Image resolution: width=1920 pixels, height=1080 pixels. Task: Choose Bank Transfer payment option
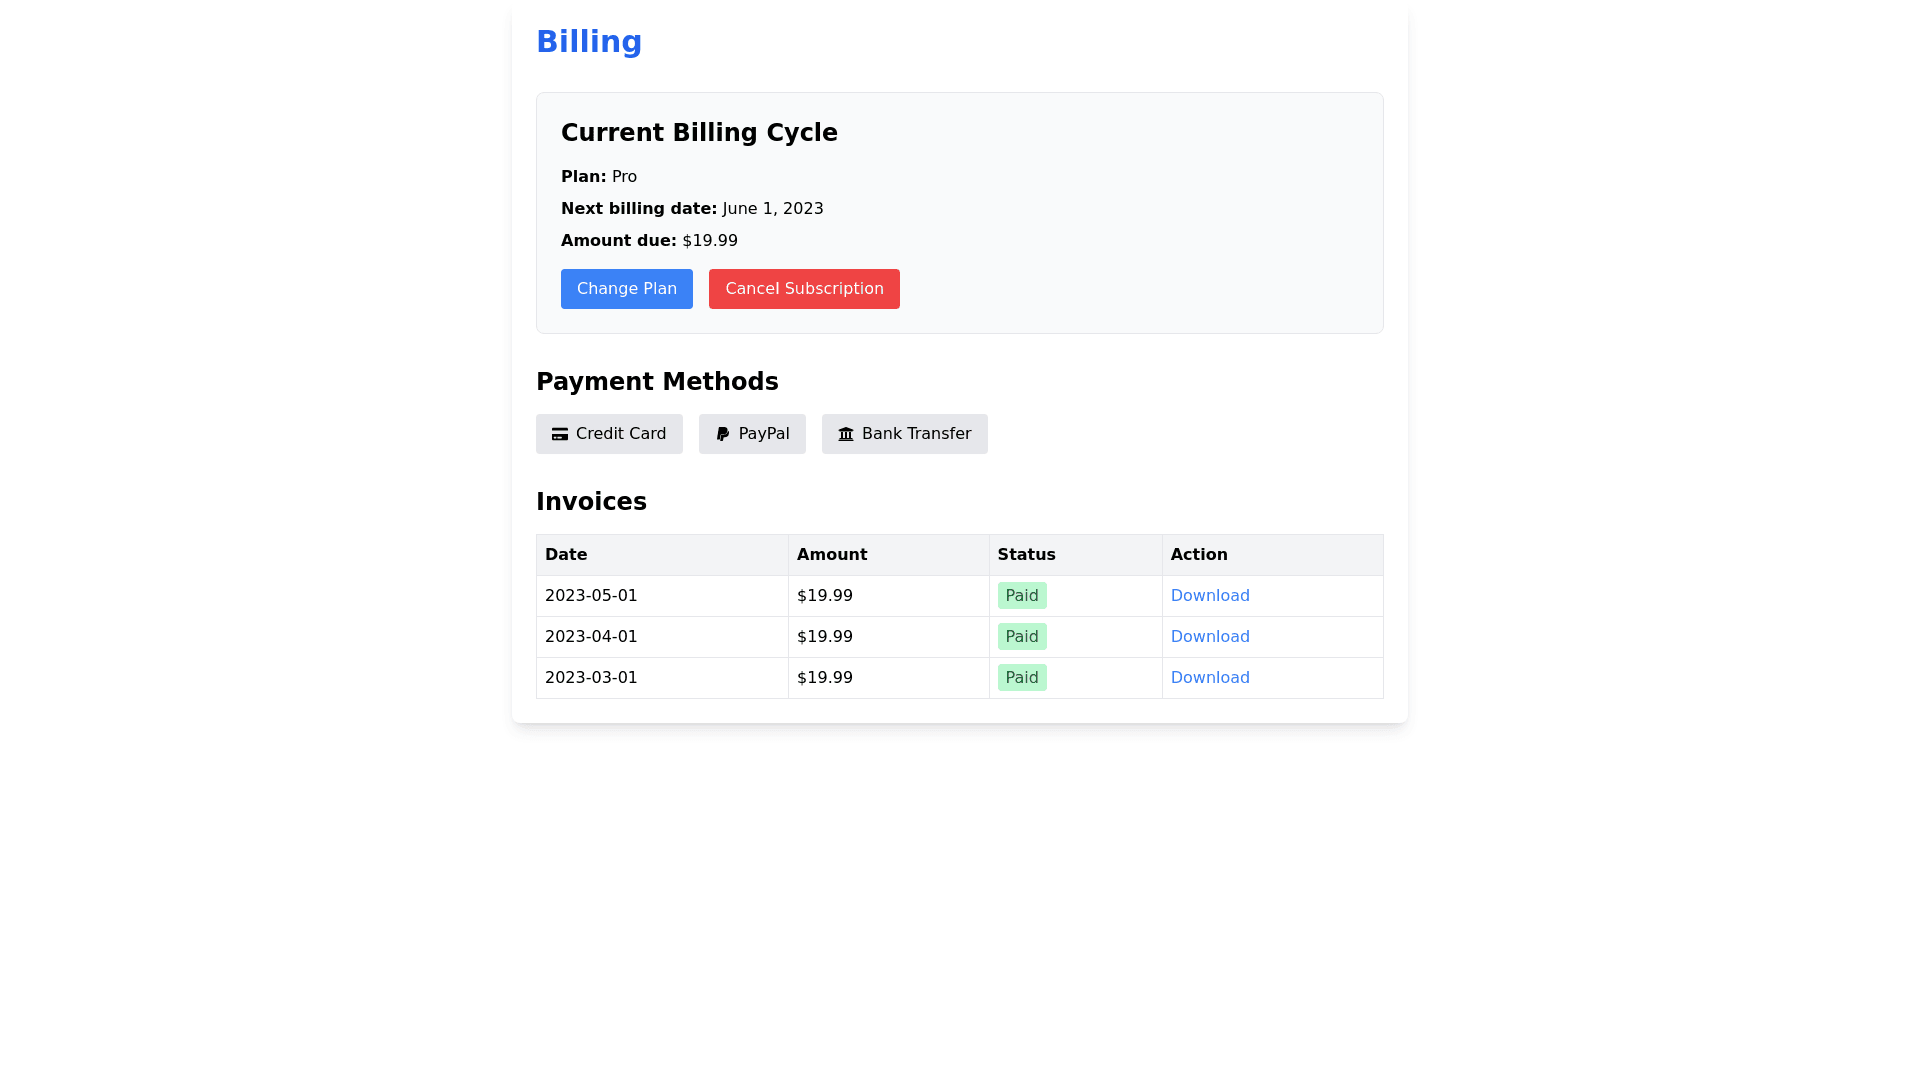tap(904, 434)
